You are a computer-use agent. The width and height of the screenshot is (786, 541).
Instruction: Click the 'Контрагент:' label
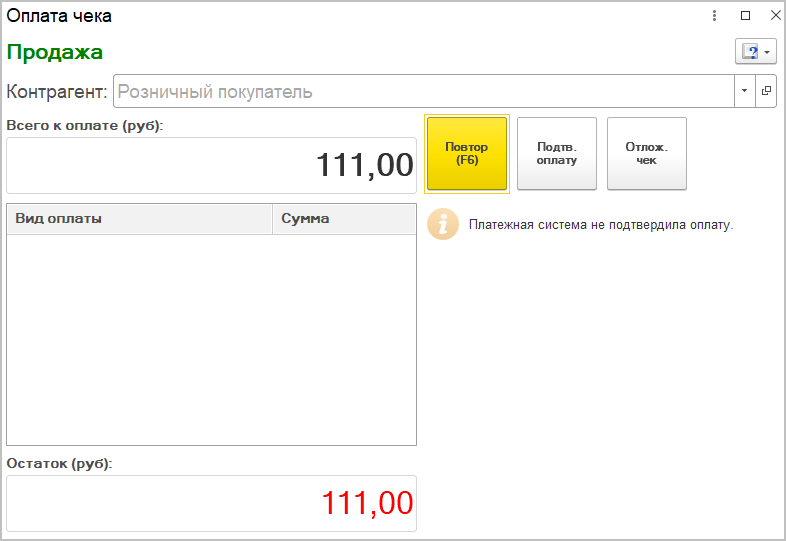(57, 92)
